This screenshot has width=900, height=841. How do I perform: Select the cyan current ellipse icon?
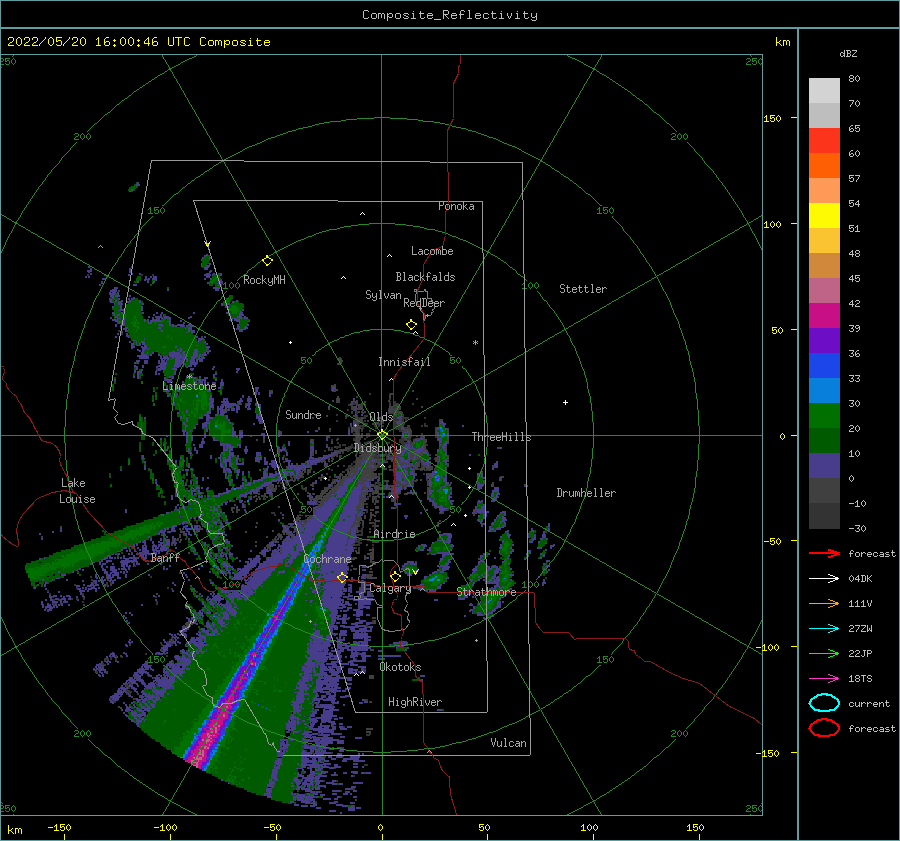[x=824, y=703]
